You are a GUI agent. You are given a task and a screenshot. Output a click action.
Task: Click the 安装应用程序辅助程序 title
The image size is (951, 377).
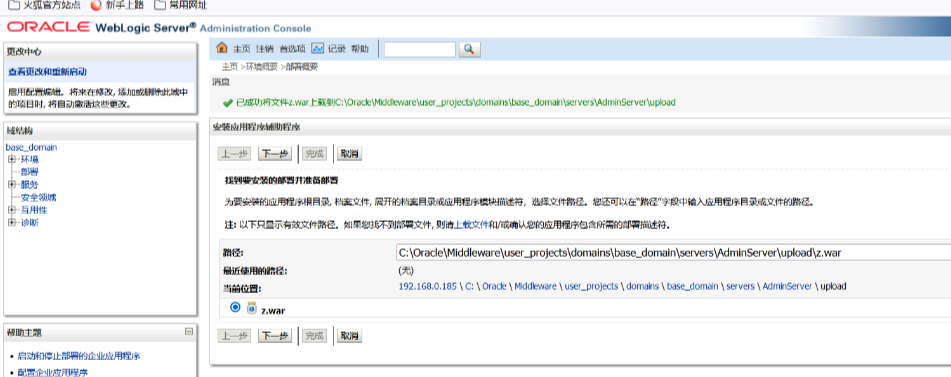pos(257,127)
